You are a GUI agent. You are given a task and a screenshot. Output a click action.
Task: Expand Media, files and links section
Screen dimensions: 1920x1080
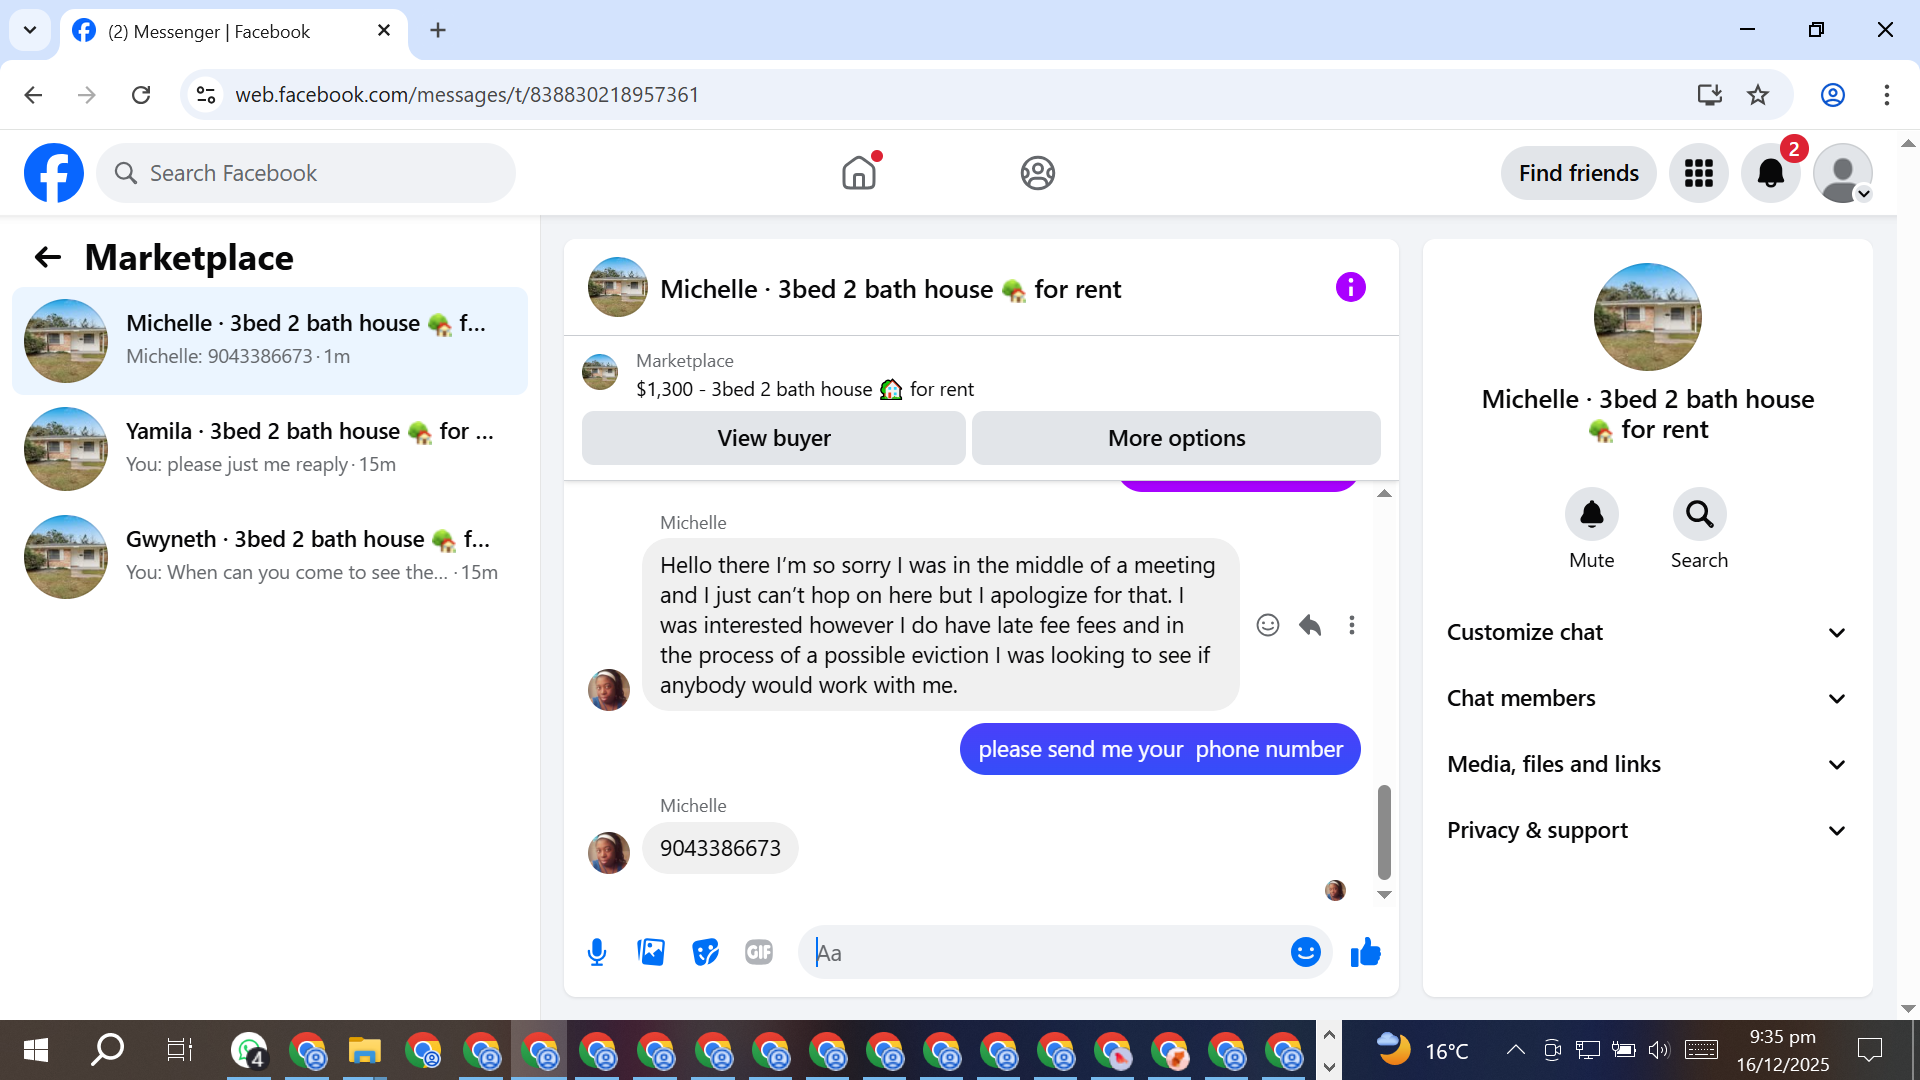tap(1647, 764)
